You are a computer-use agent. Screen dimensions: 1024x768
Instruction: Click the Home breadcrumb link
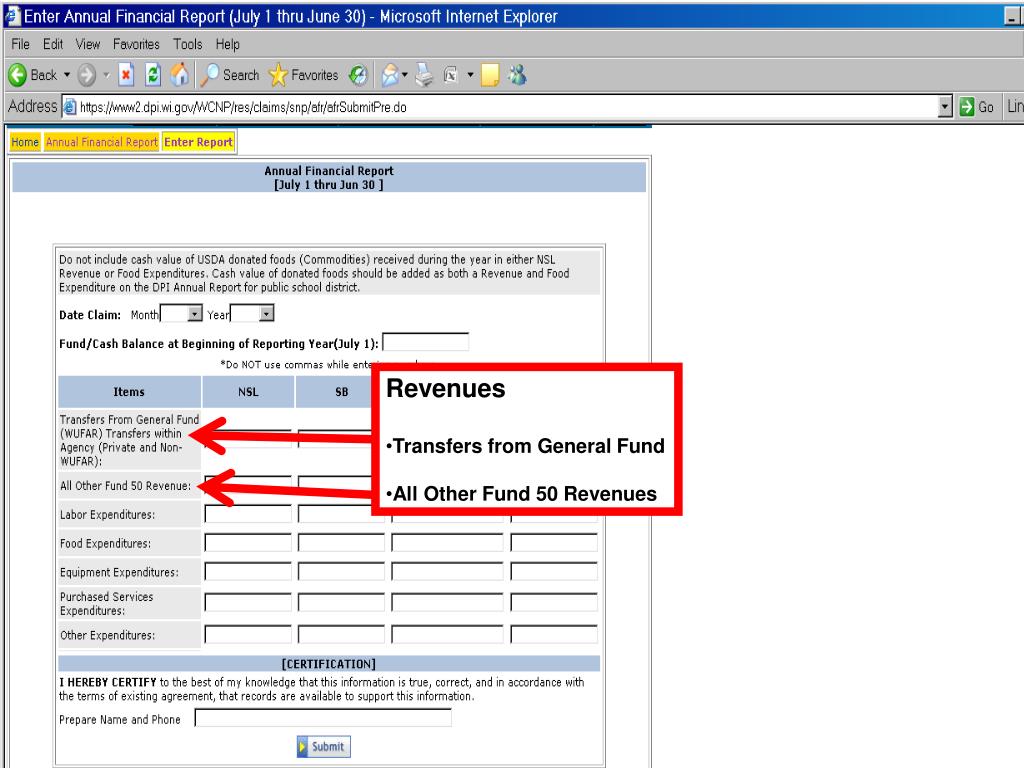coord(25,142)
